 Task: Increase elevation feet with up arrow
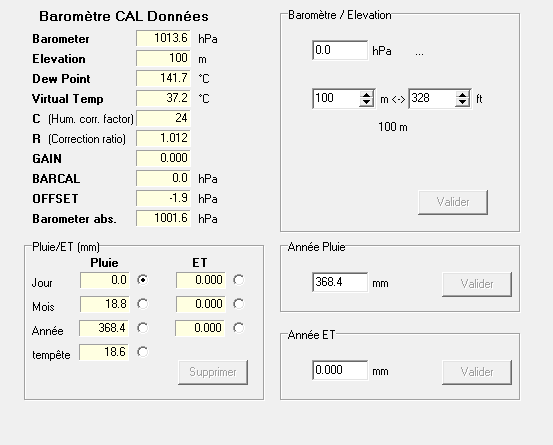click(462, 95)
